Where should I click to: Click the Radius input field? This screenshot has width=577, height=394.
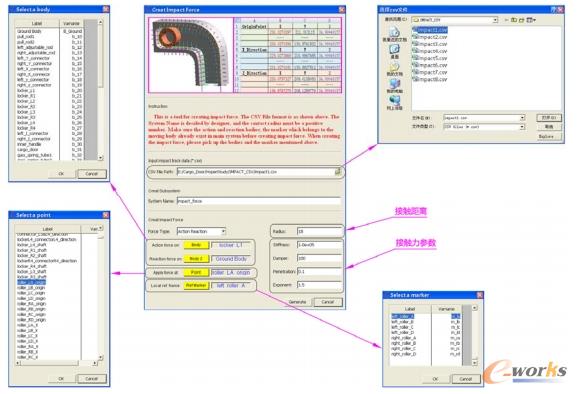[319, 231]
